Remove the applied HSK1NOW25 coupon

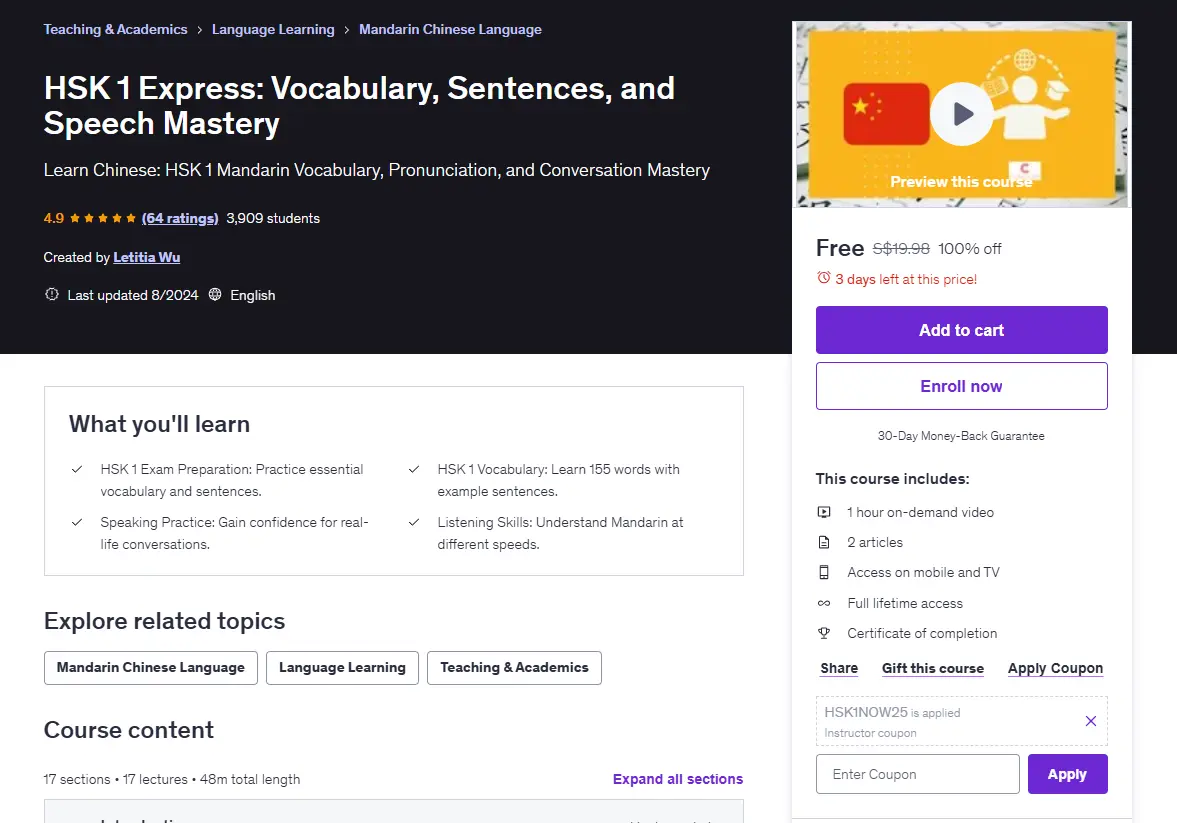(x=1091, y=721)
